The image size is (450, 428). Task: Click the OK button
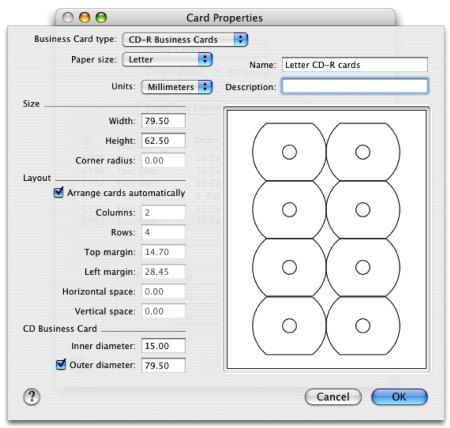click(399, 397)
